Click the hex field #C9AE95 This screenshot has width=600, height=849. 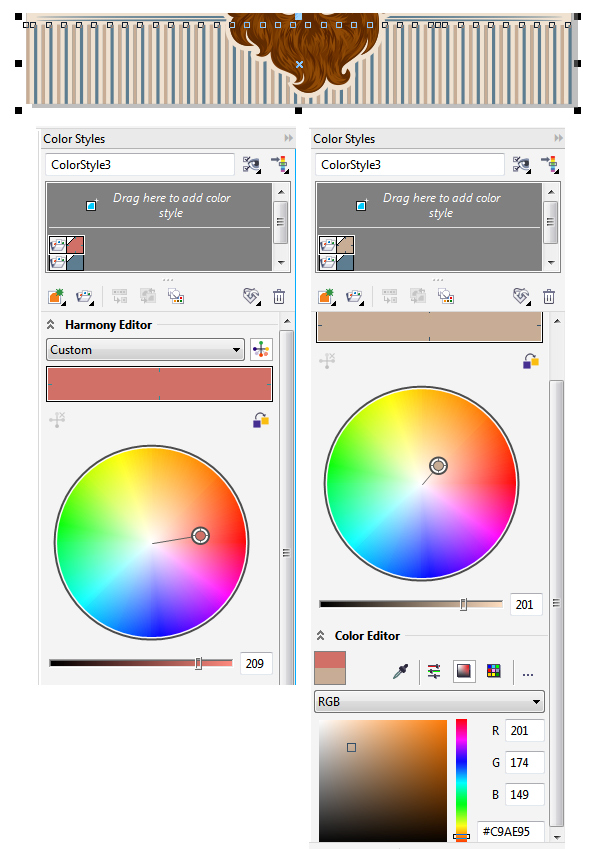click(511, 831)
